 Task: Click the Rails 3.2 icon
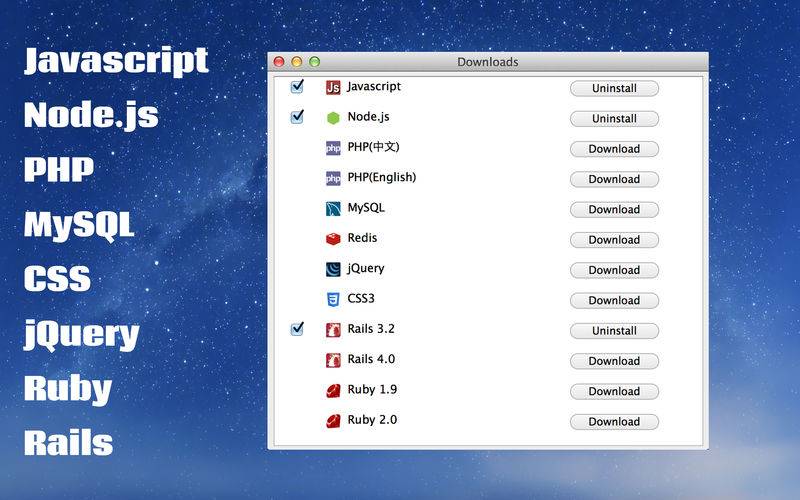[x=333, y=330]
